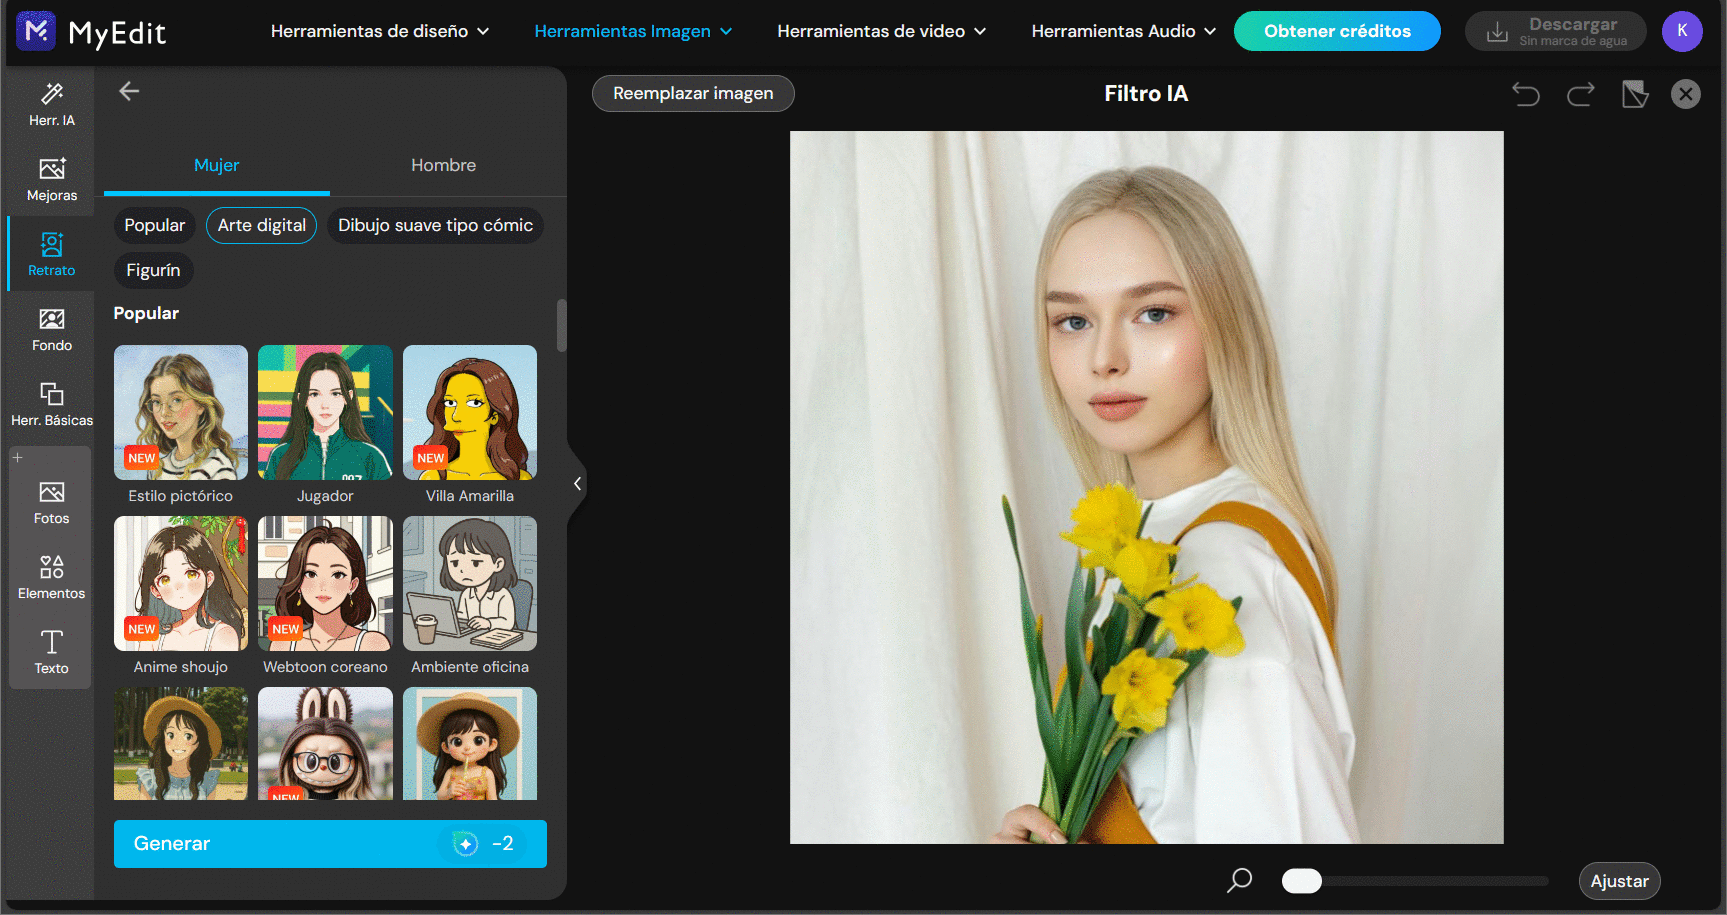Image resolution: width=1727 pixels, height=915 pixels.
Task: Choose the bunny ears glasses style thumbnail
Action: click(325, 744)
